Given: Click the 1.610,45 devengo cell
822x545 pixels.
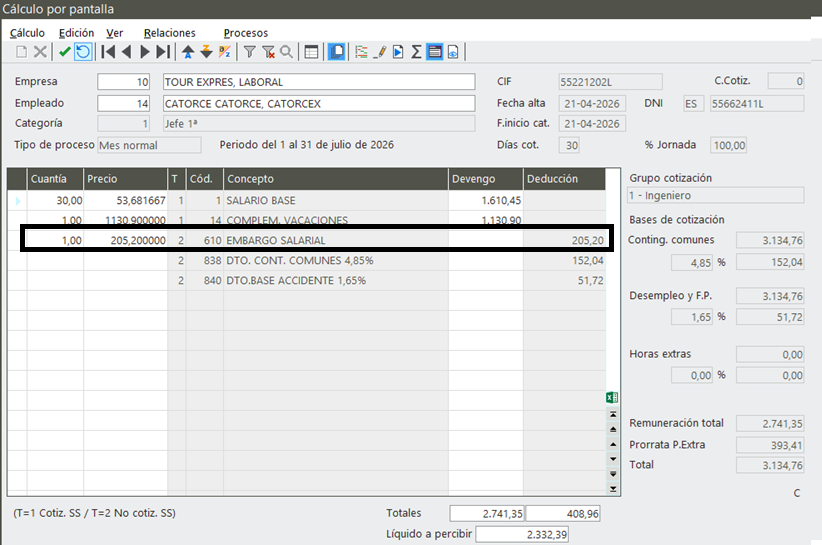Looking at the screenshot, I should click(x=485, y=201).
